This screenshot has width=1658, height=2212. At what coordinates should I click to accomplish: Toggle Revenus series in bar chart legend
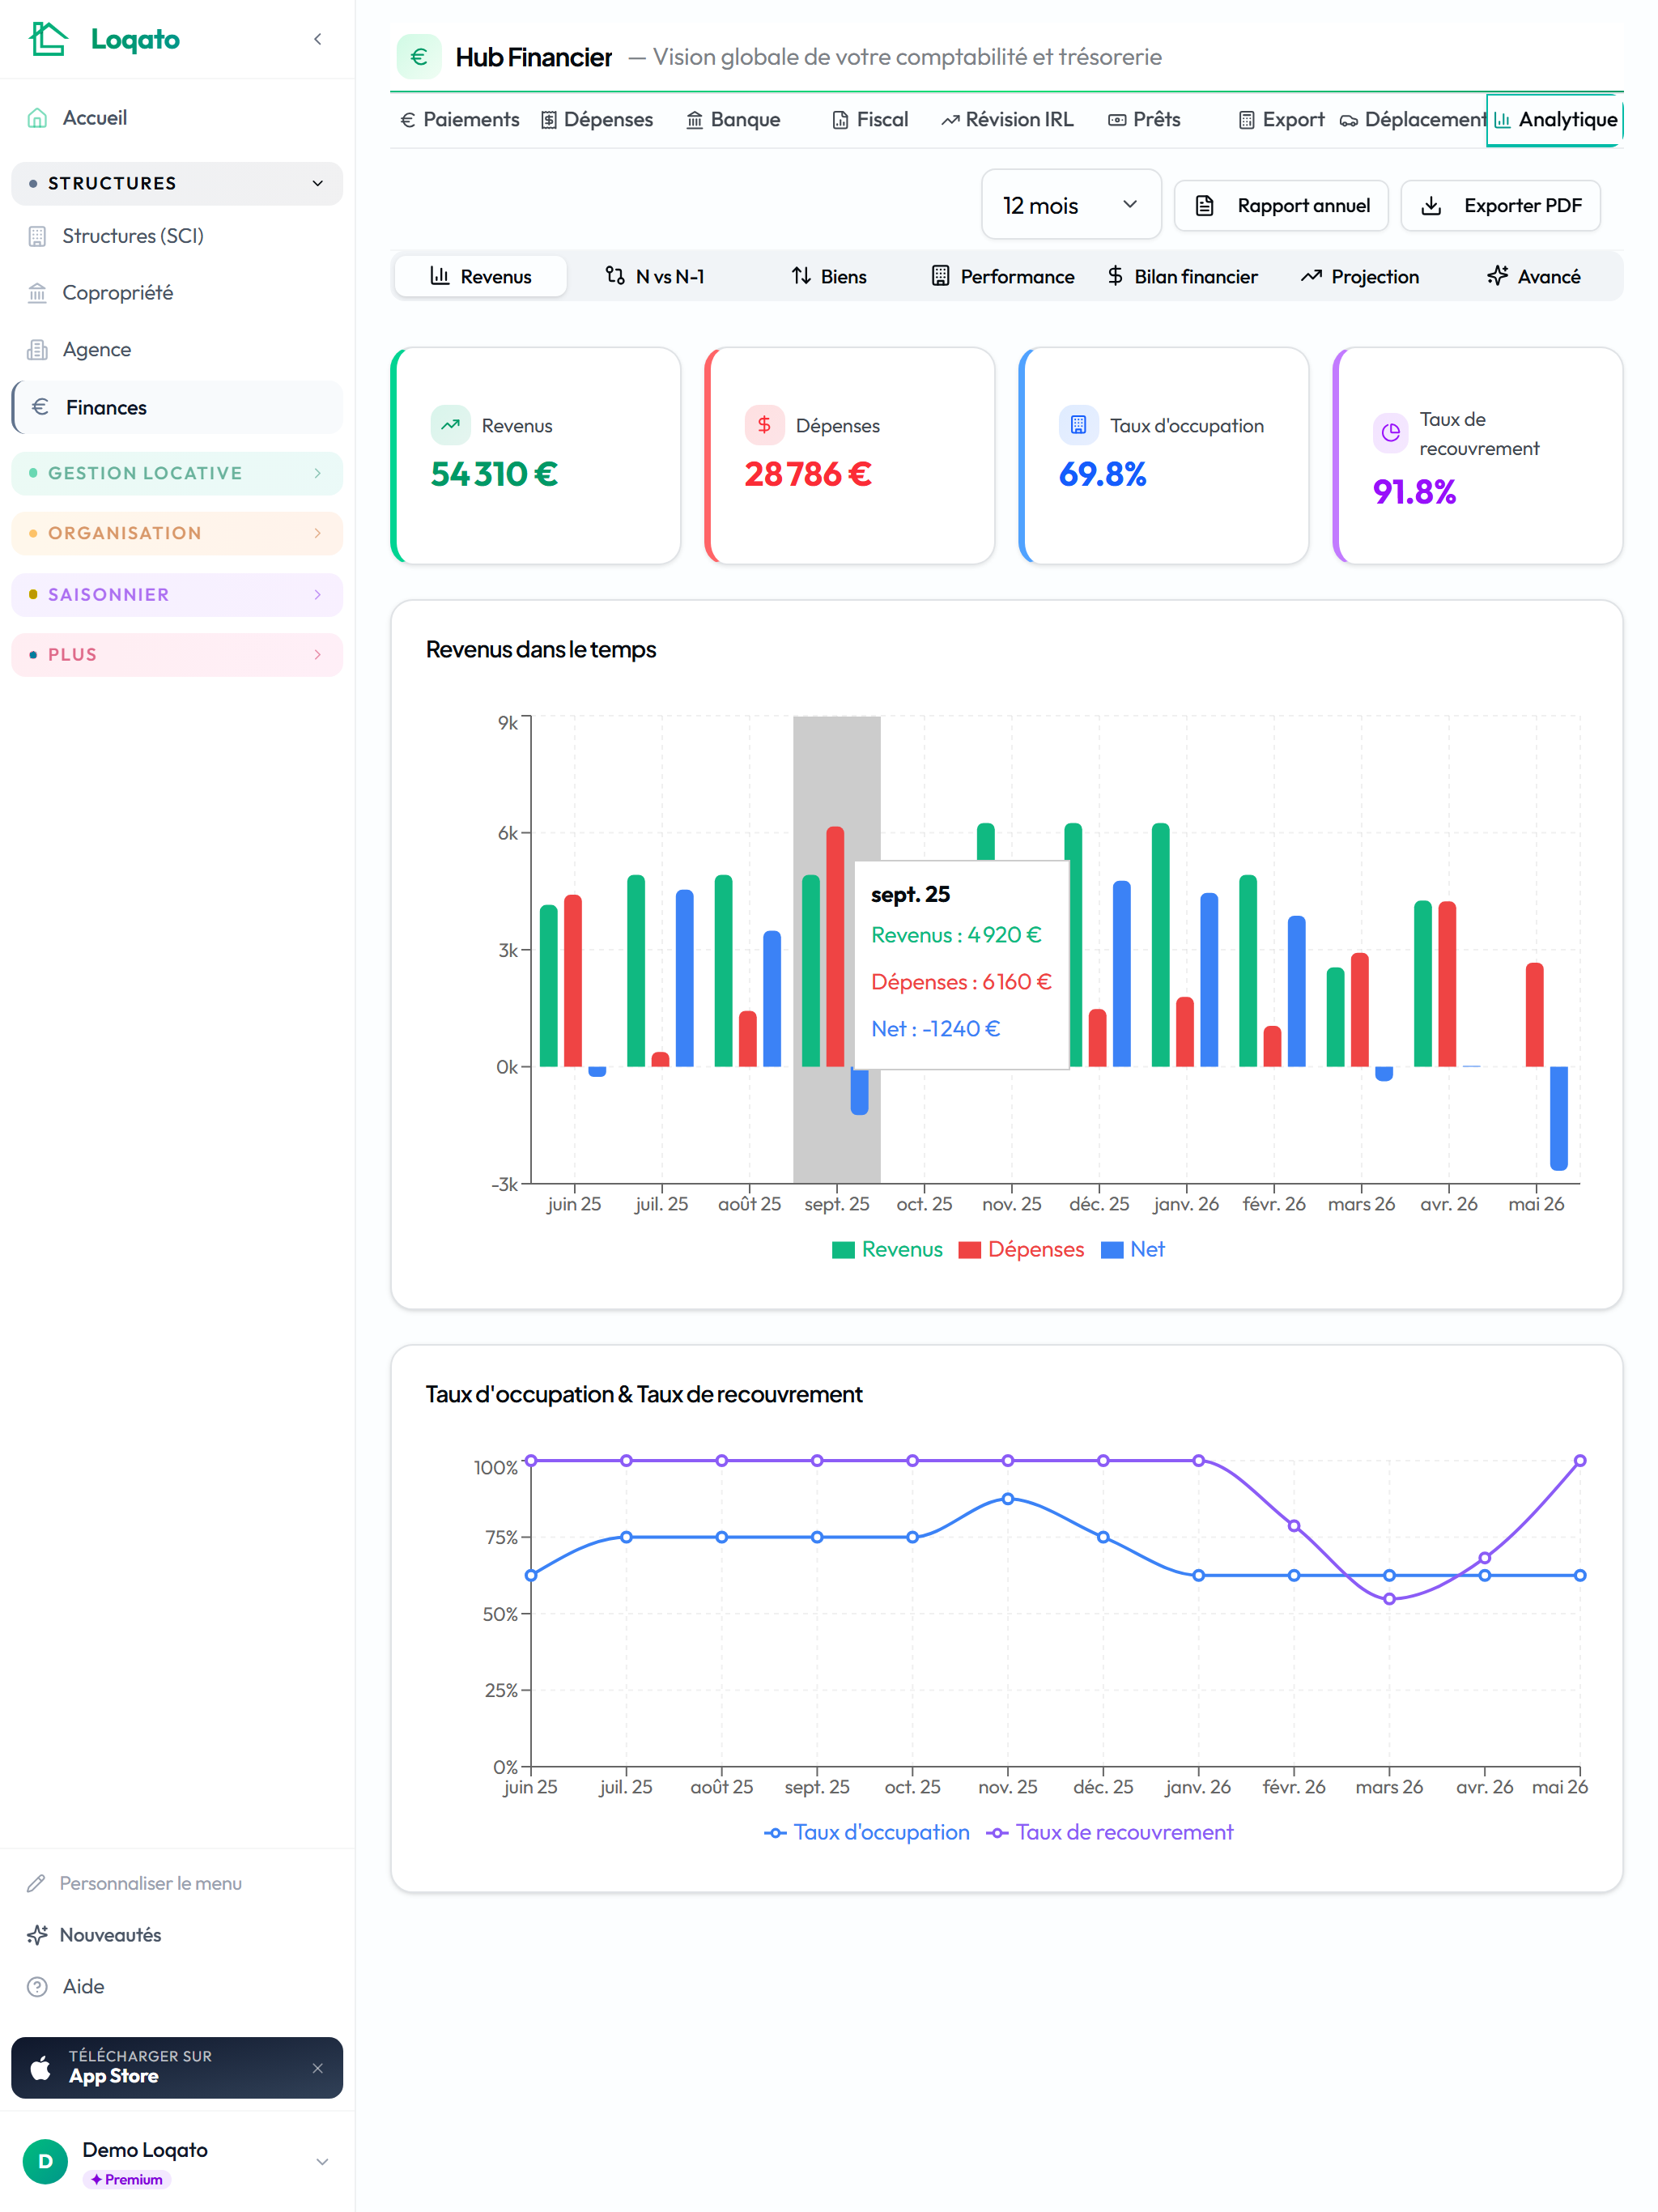886,1249
